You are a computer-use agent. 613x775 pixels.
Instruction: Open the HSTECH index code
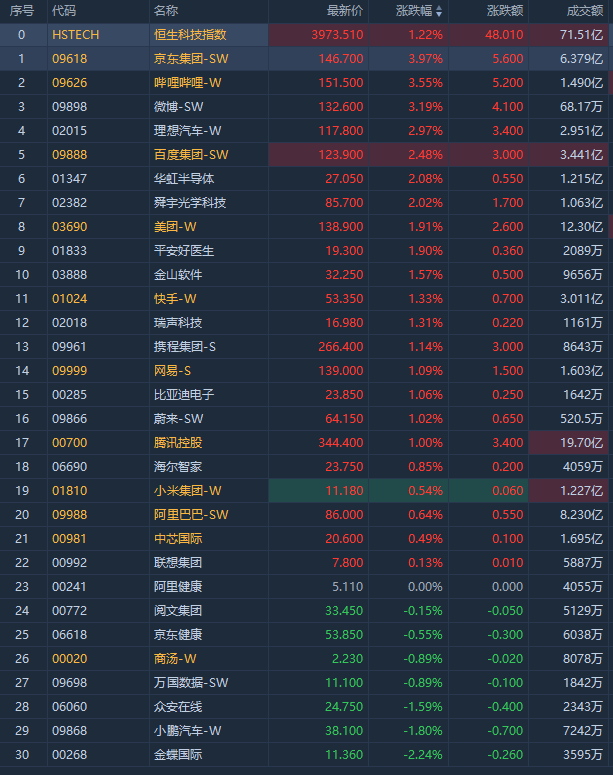pos(76,34)
